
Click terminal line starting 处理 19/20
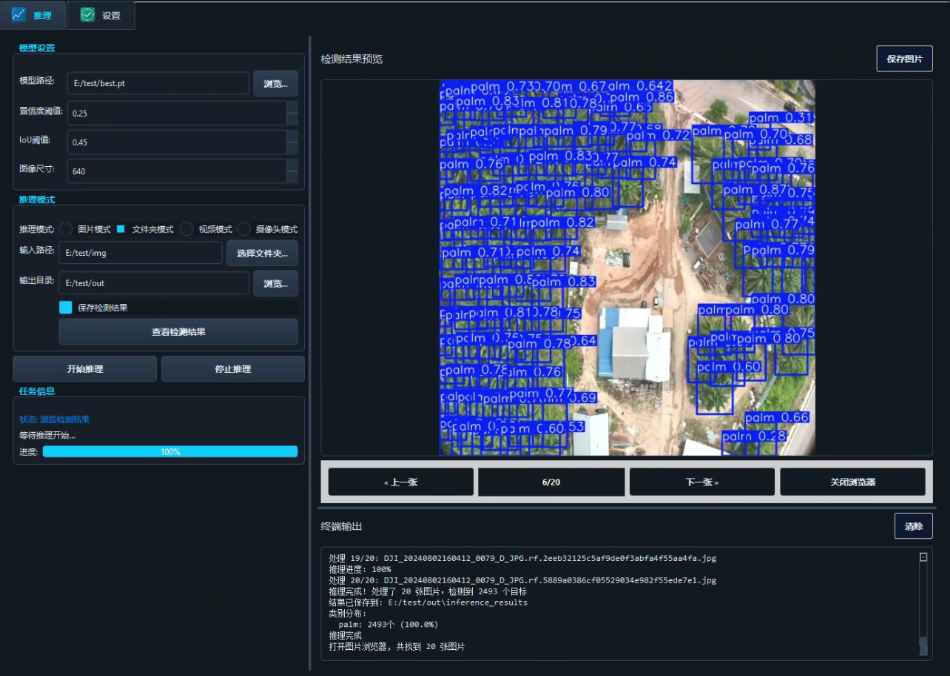(x=522, y=558)
